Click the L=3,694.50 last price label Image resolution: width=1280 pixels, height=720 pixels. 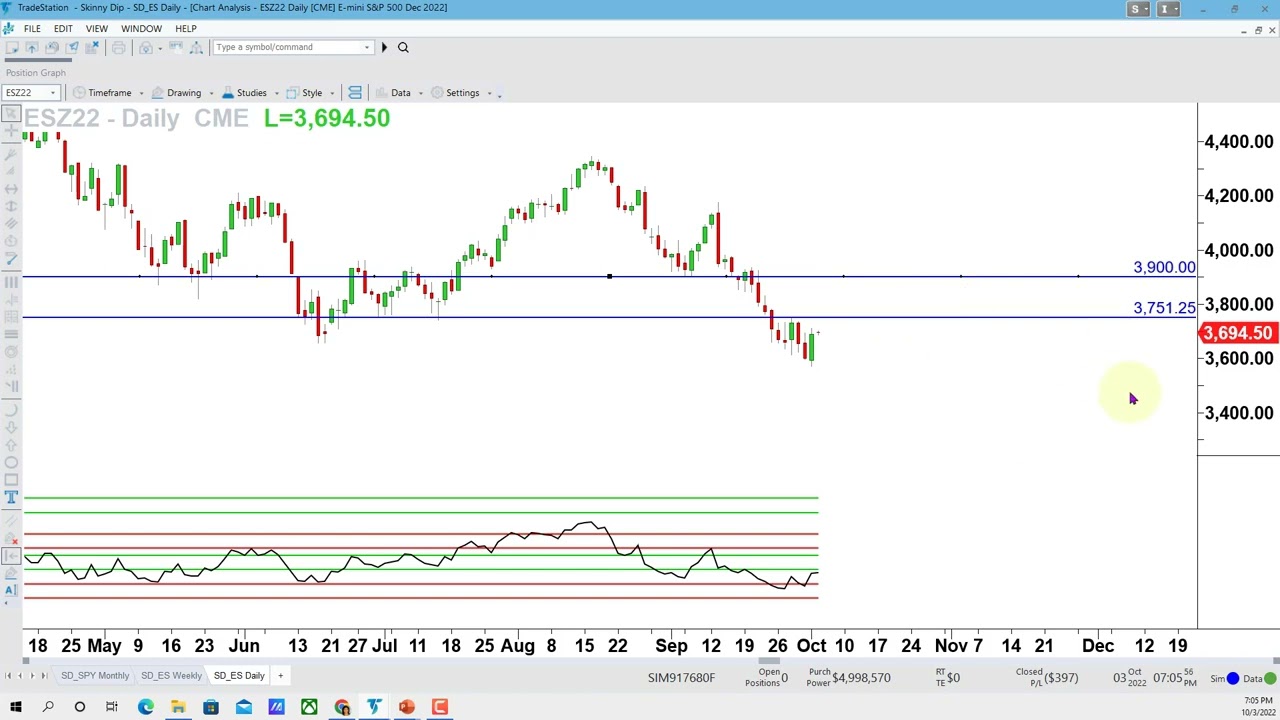click(x=327, y=118)
